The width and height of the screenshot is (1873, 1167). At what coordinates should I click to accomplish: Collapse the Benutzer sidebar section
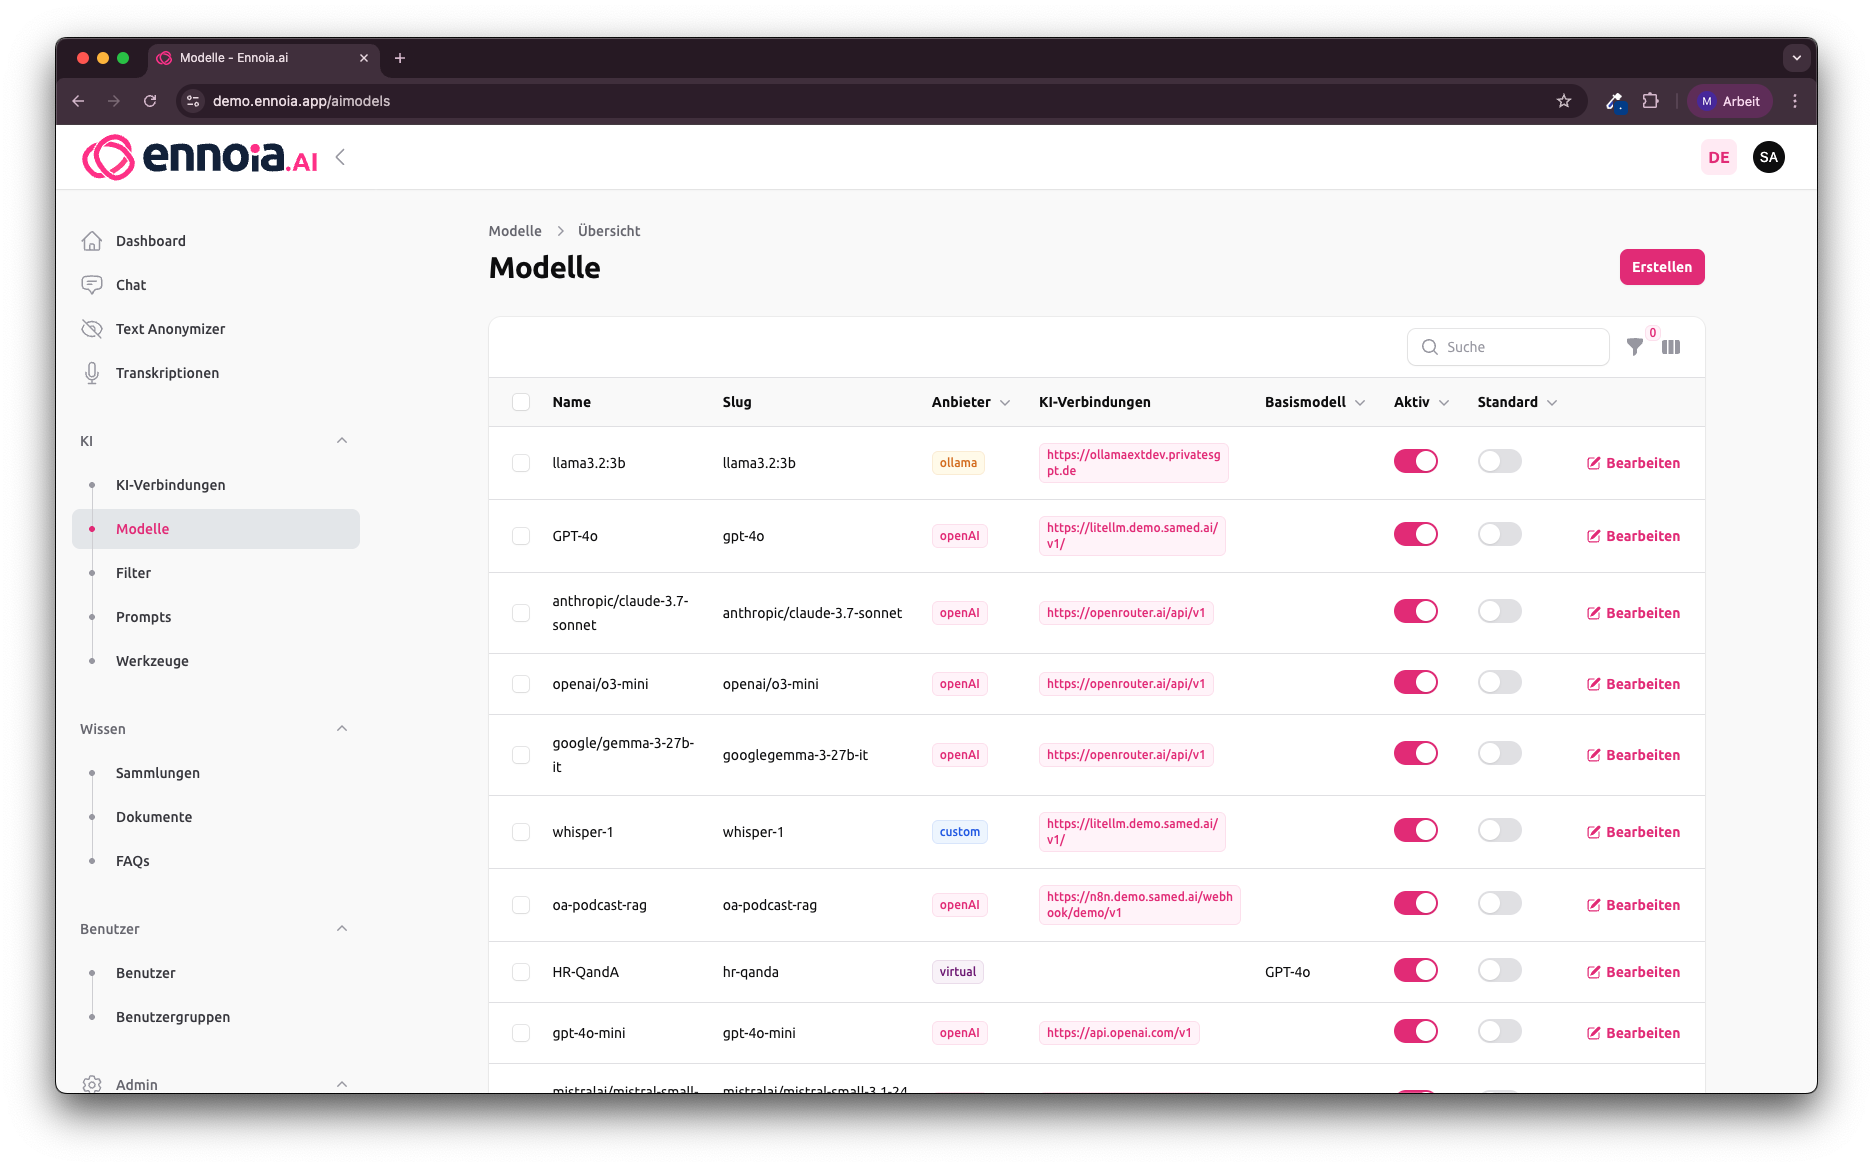click(342, 929)
